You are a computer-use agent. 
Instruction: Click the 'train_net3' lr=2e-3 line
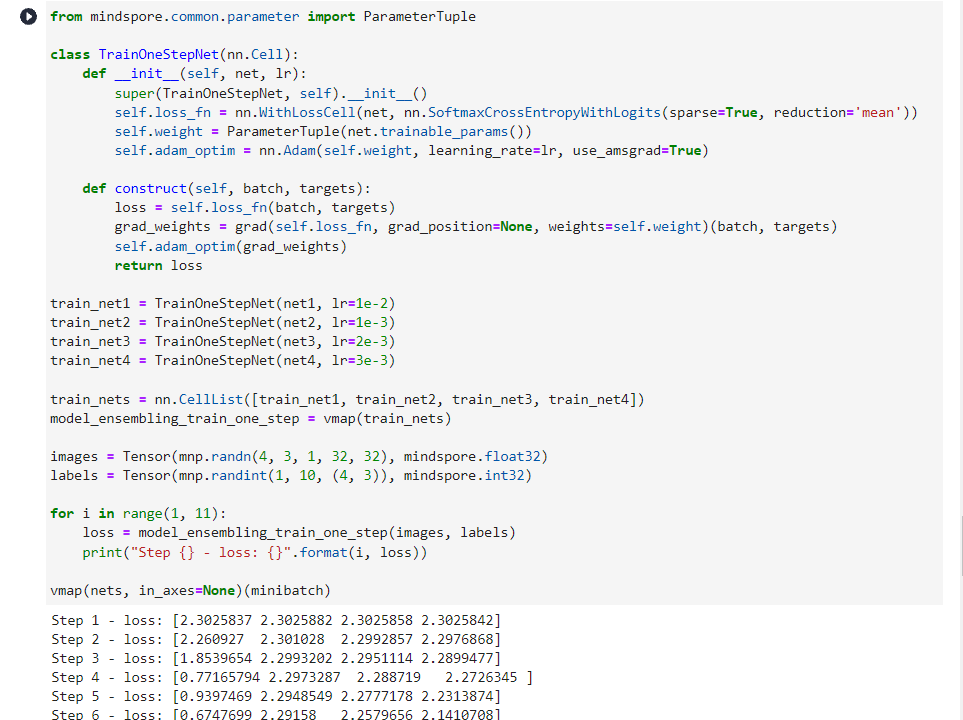click(x=223, y=342)
